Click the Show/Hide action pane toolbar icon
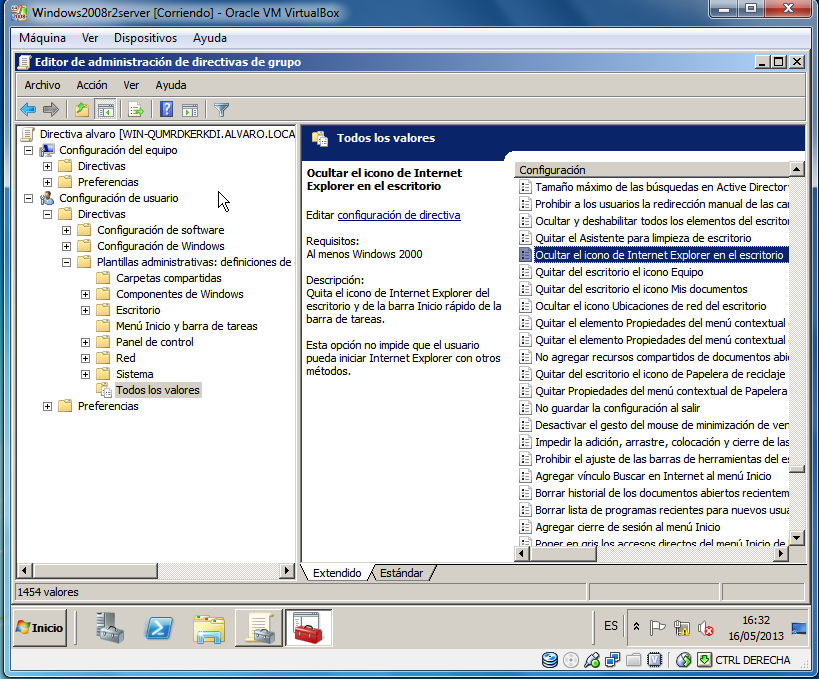Viewport: 819px width, 679px height. click(x=190, y=110)
